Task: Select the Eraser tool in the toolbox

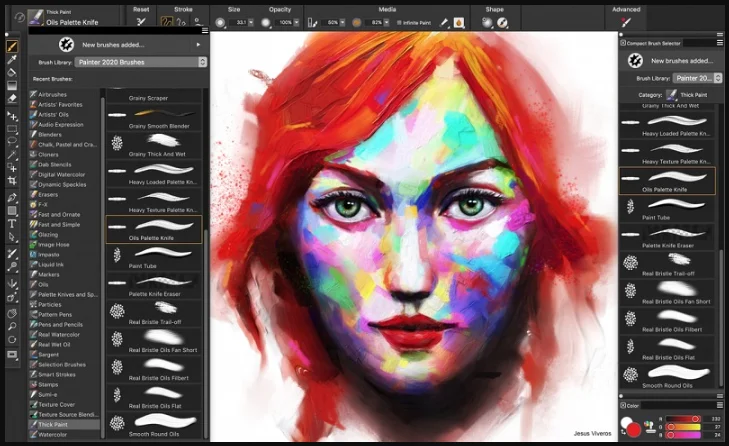Action: click(12, 99)
